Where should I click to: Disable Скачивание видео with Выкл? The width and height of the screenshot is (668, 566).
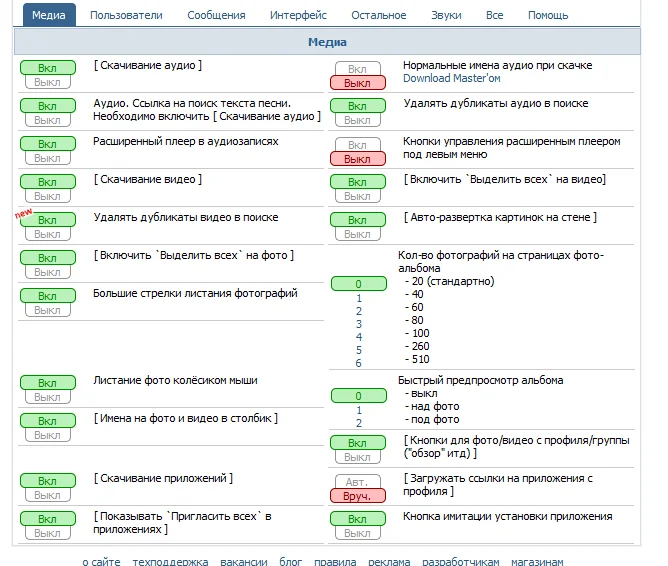point(47,196)
